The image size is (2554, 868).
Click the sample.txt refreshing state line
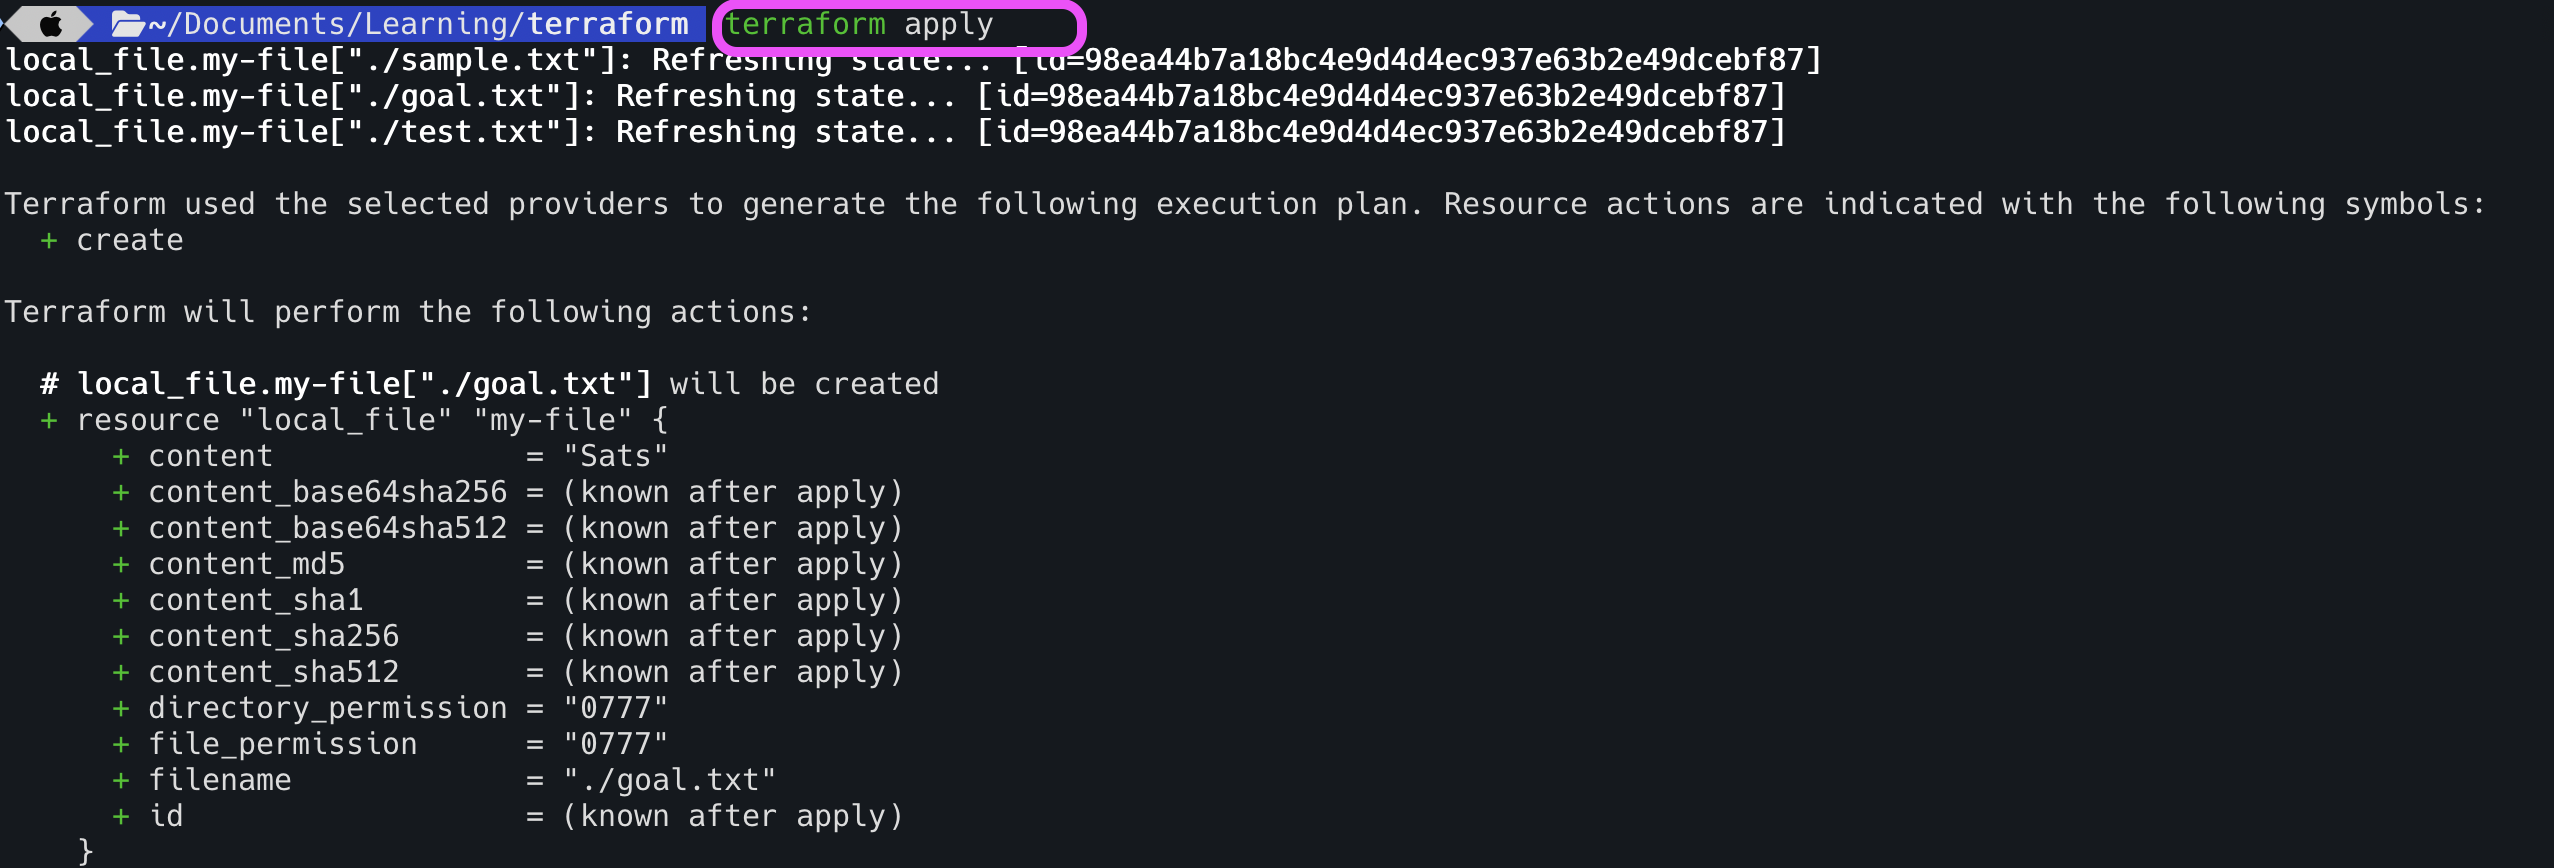tap(914, 60)
